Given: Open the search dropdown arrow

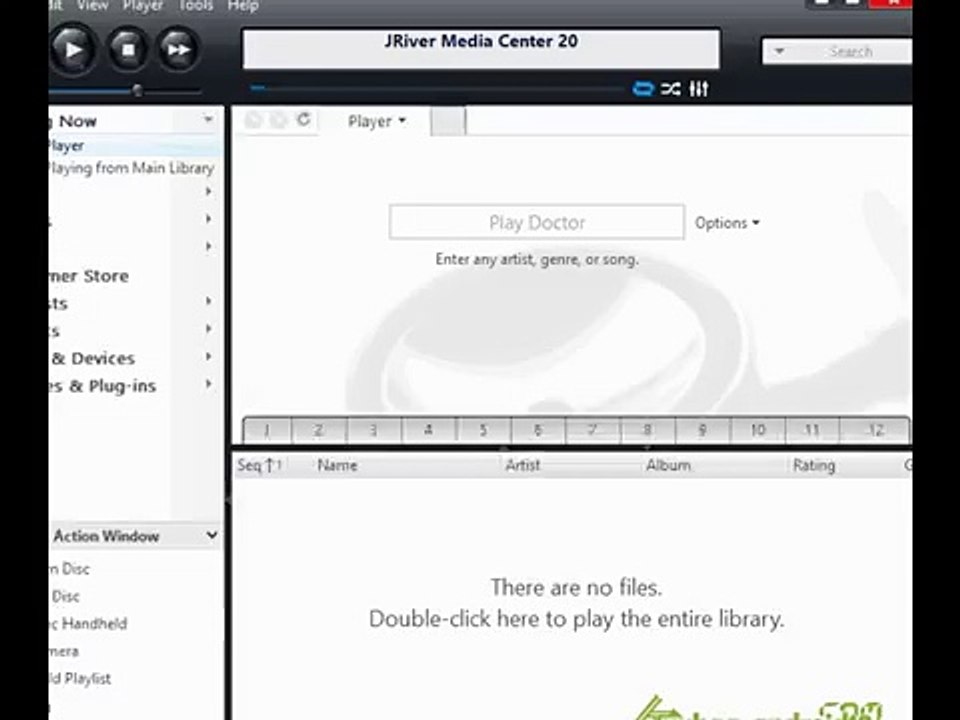Looking at the screenshot, I should [x=779, y=51].
